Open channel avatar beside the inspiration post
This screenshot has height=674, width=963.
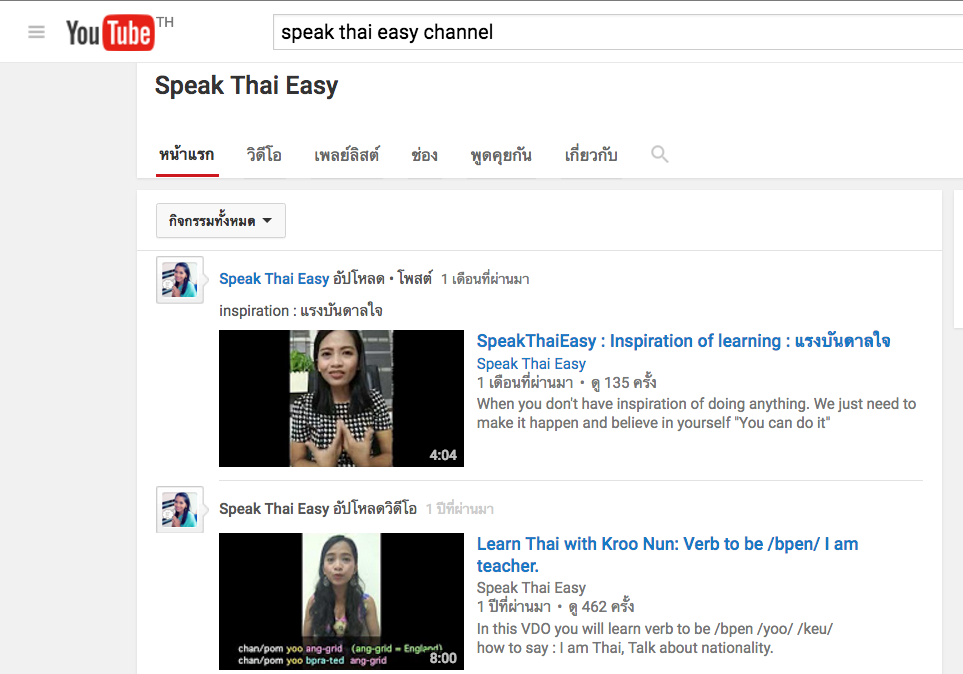[180, 280]
